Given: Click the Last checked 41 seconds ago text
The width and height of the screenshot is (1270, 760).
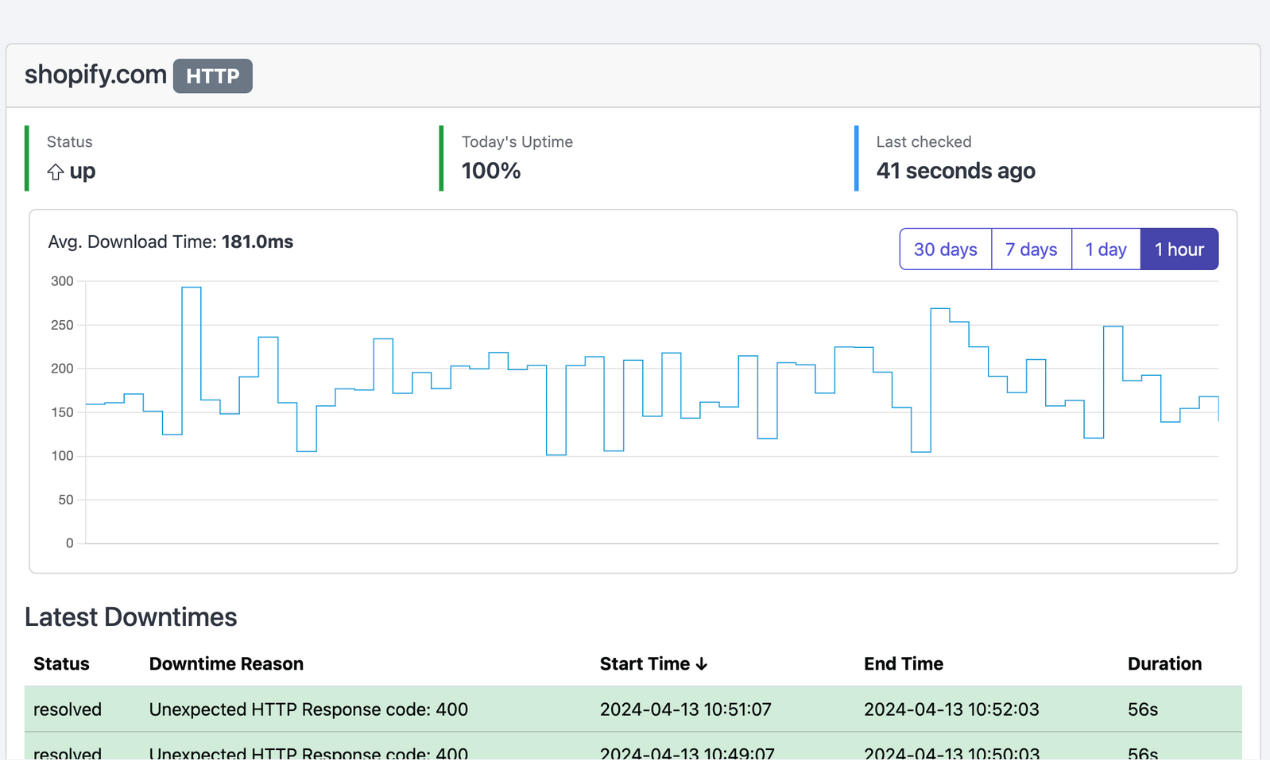Looking at the screenshot, I should (x=955, y=171).
